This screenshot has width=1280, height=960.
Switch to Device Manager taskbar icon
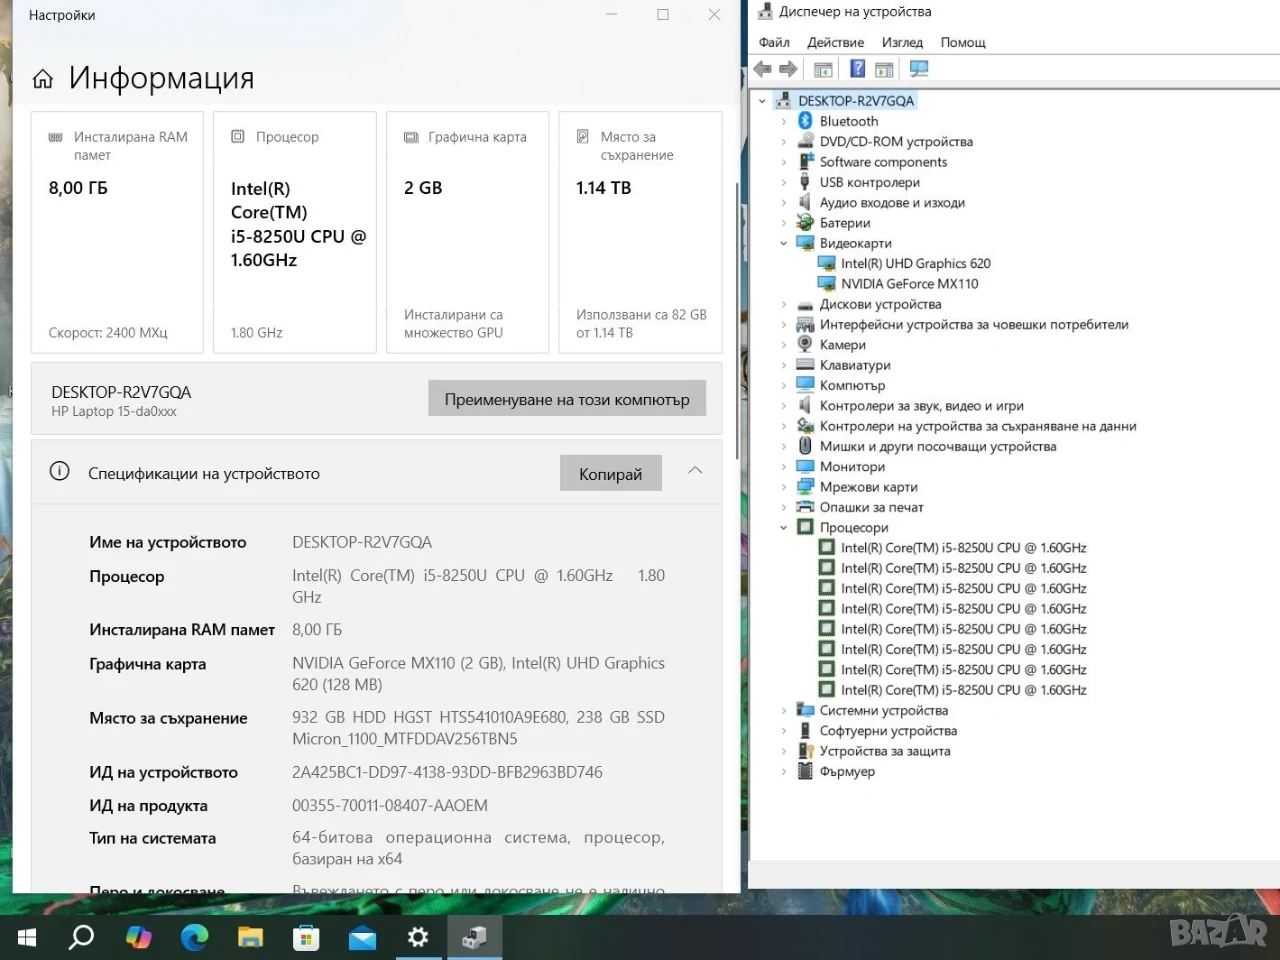click(x=474, y=937)
